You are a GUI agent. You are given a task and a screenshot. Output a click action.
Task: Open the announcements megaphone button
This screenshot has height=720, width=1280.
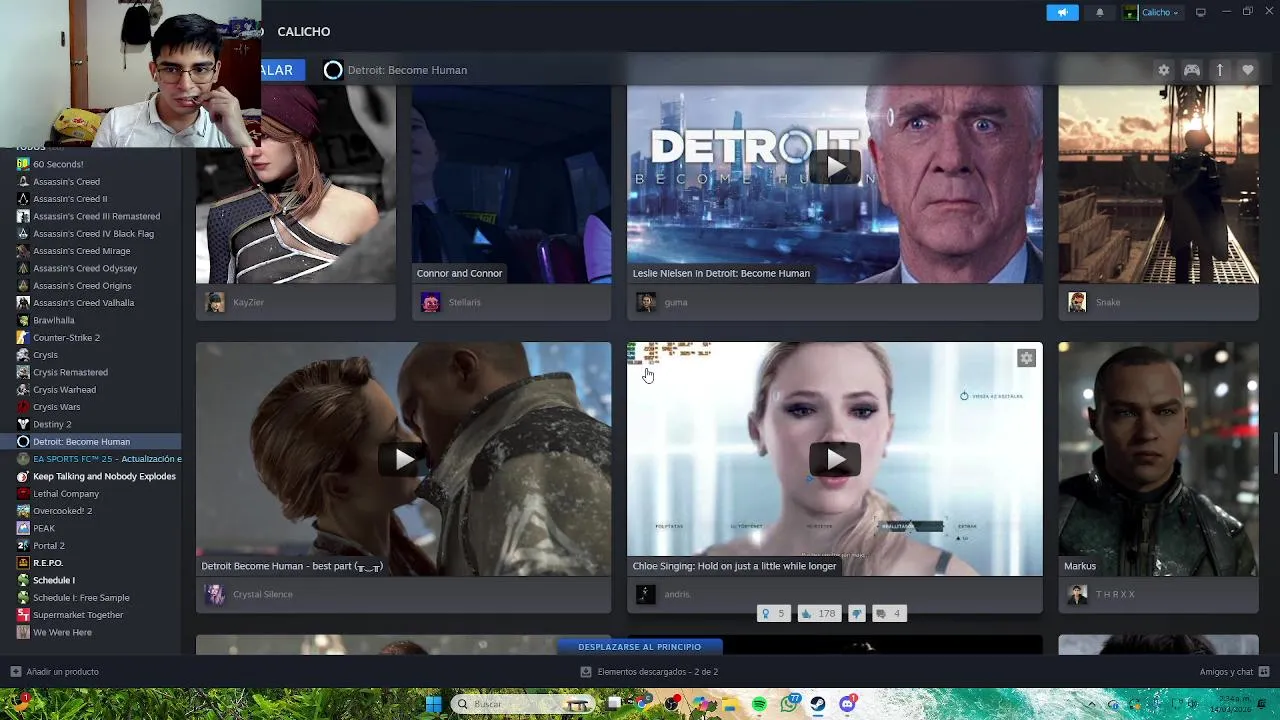click(1062, 12)
